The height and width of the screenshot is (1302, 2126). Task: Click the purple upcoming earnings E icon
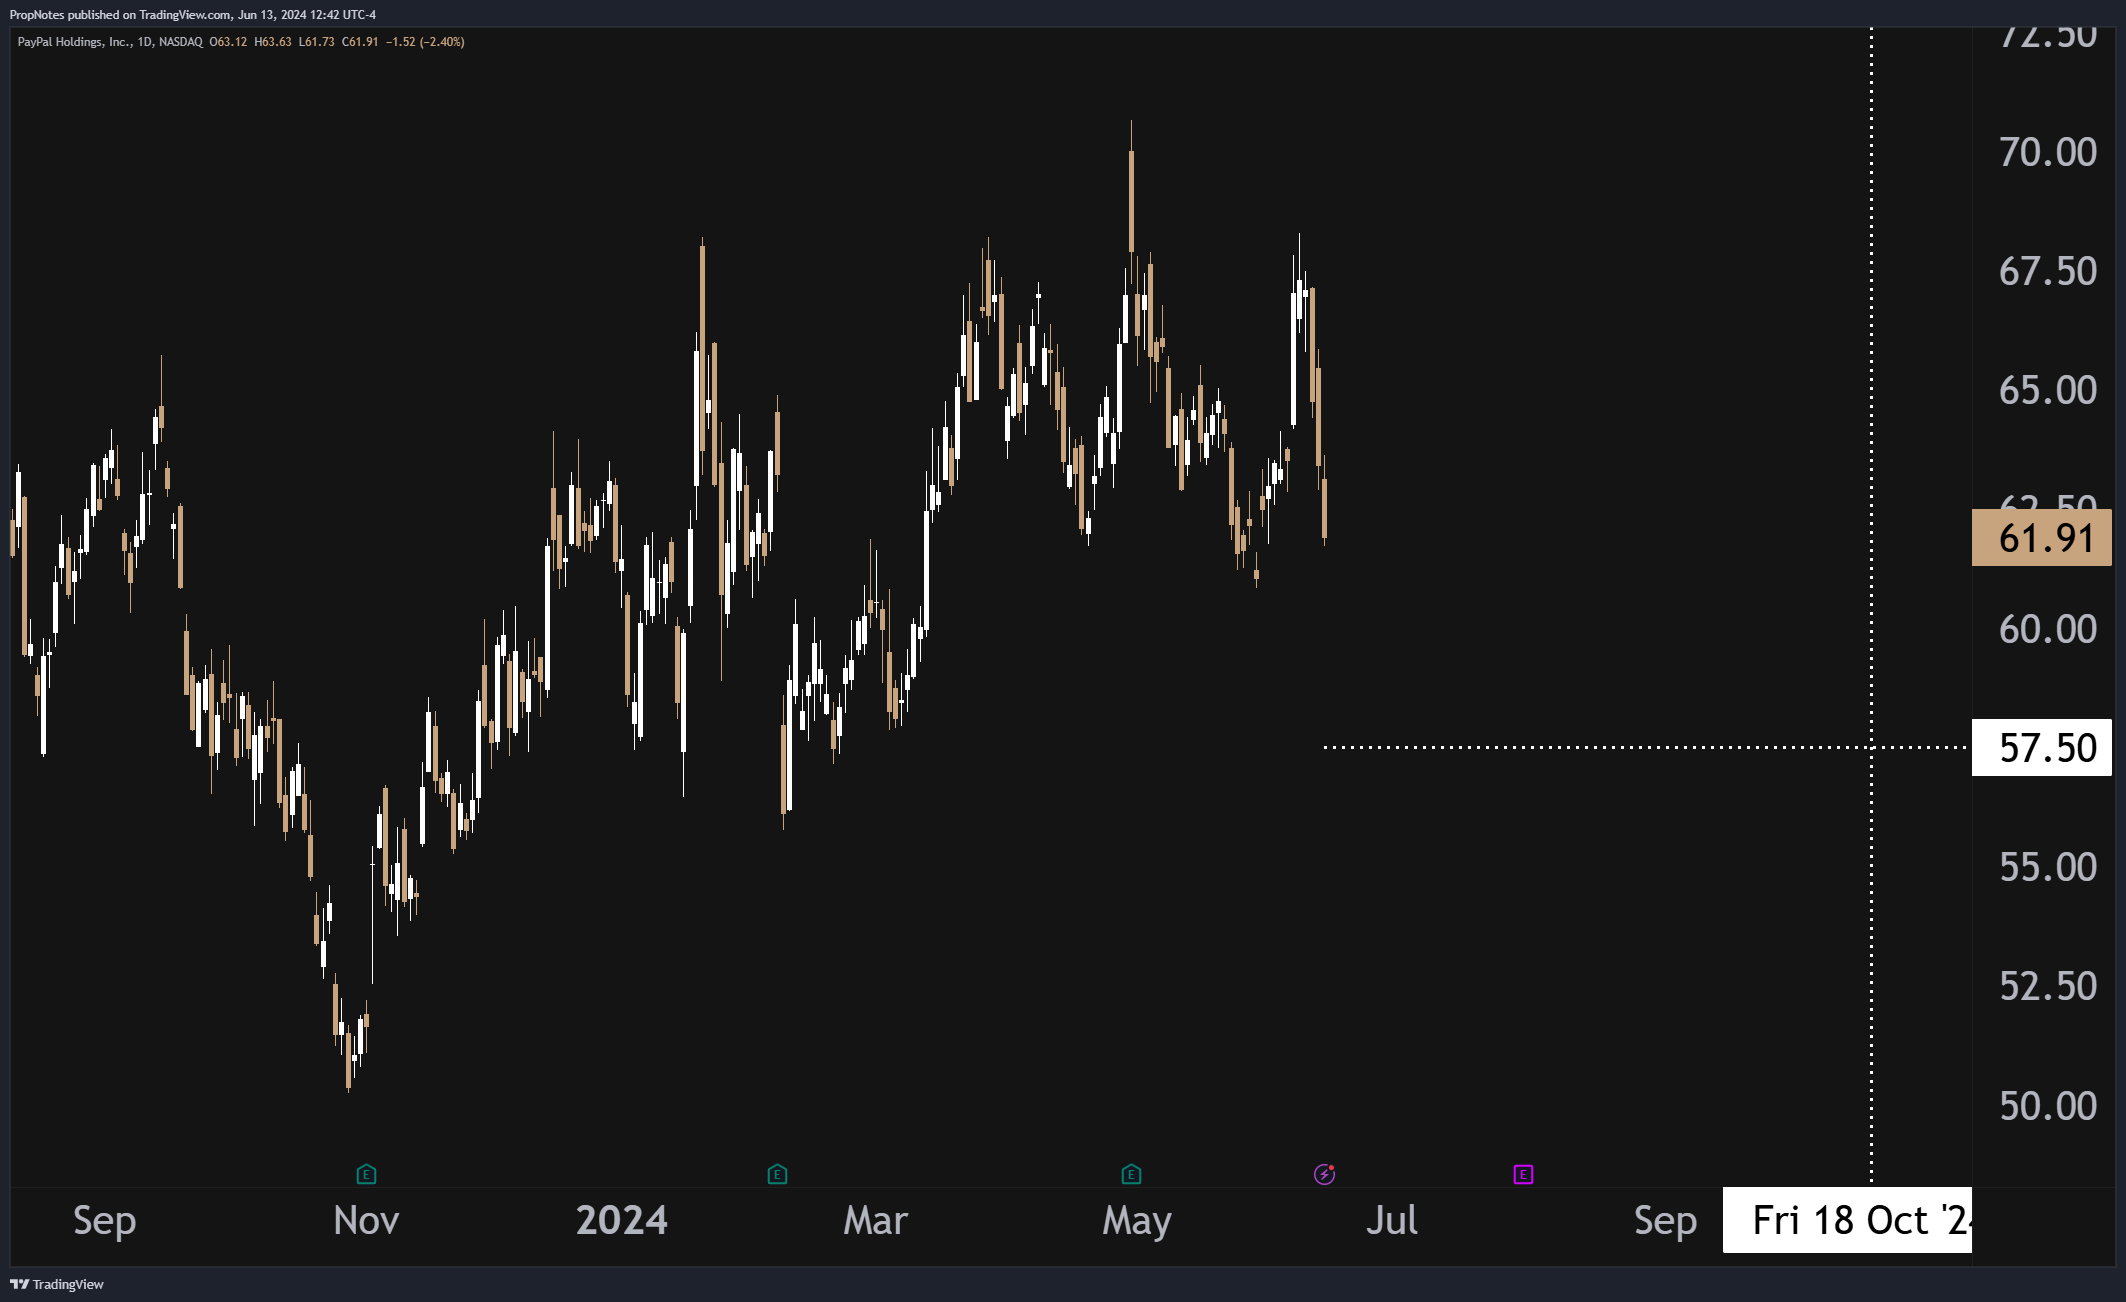1523,1174
